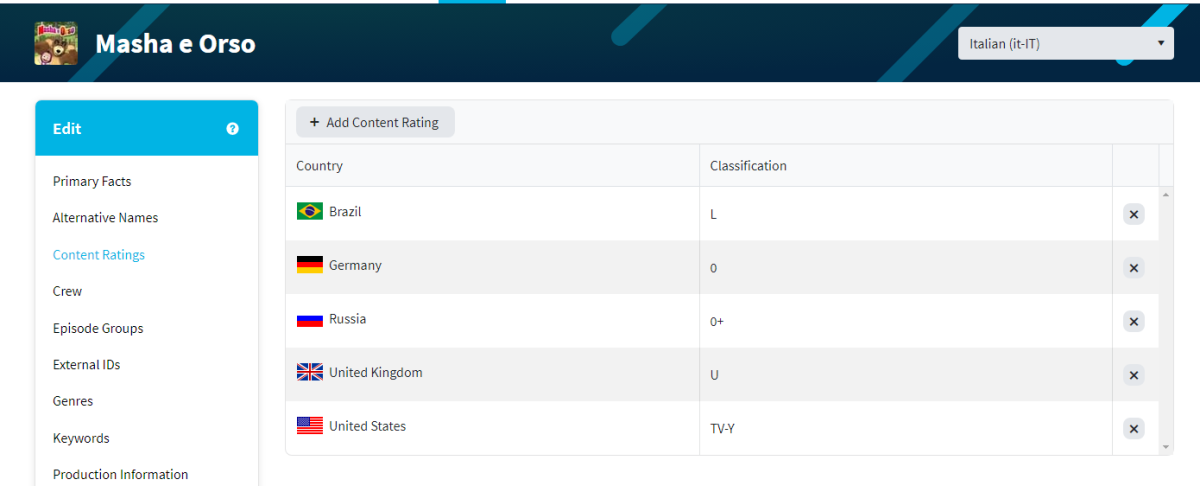Image resolution: width=1200 pixels, height=486 pixels.
Task: Click the Edit panel header
Action: coord(146,128)
